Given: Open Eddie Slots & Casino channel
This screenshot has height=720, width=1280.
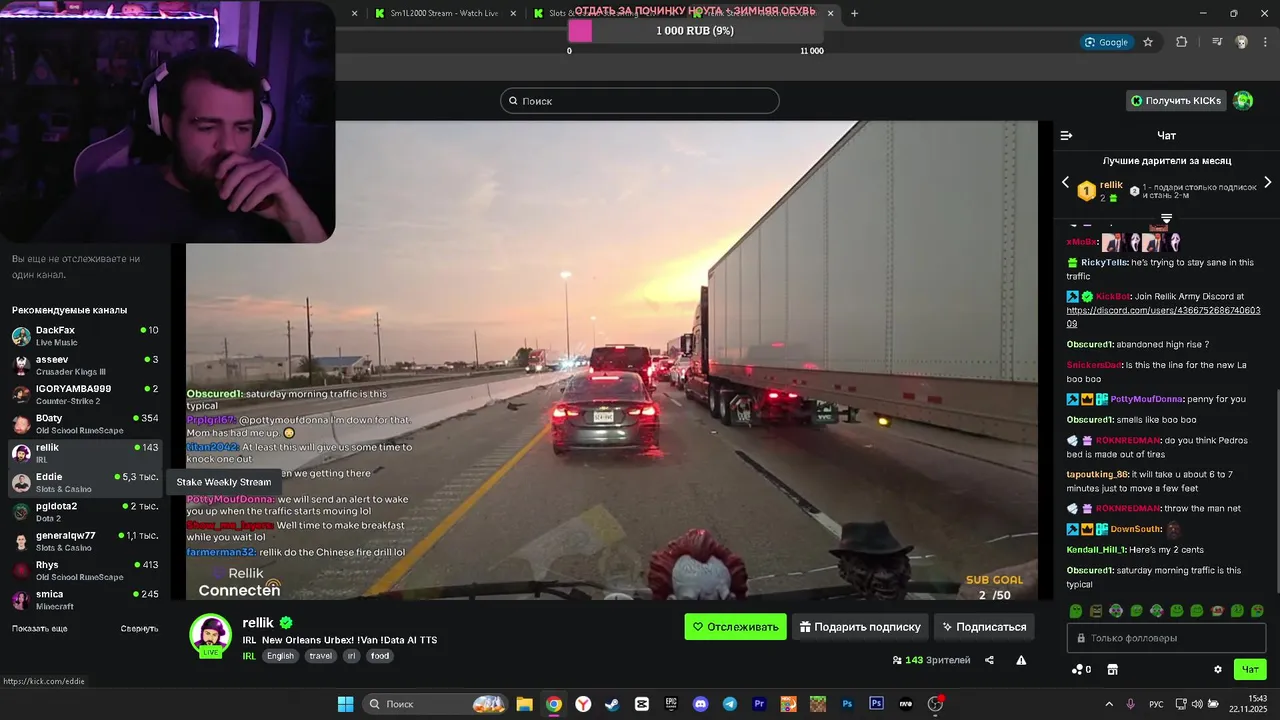Looking at the screenshot, I should click(85, 483).
